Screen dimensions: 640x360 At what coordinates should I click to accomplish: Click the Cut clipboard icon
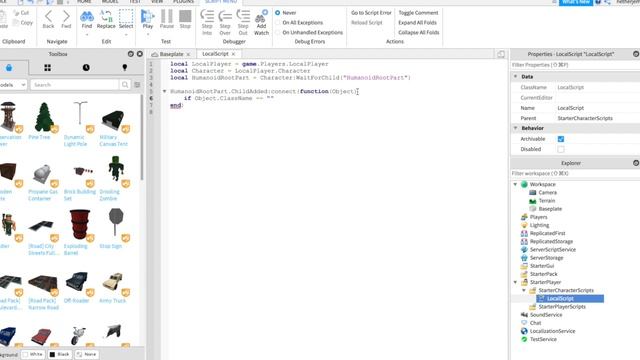point(20,13)
